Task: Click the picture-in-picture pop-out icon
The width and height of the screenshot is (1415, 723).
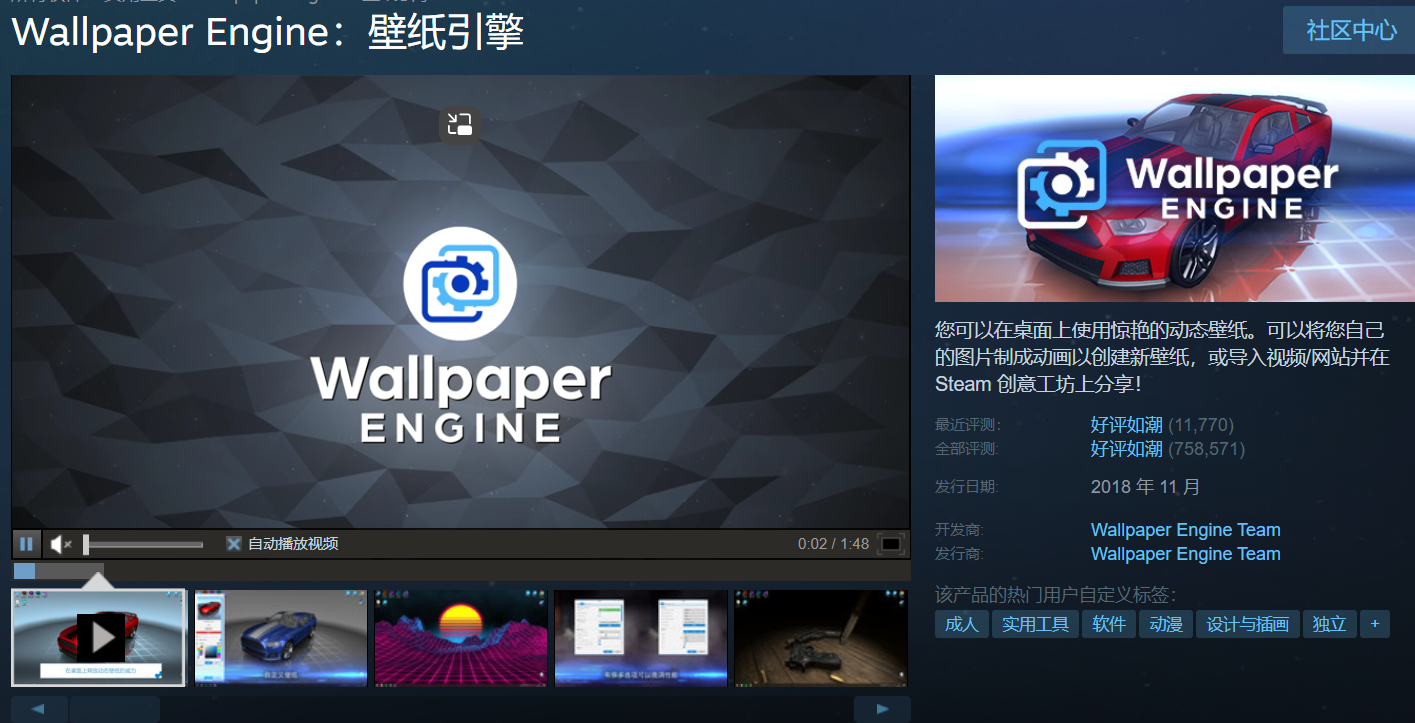Action: (460, 124)
